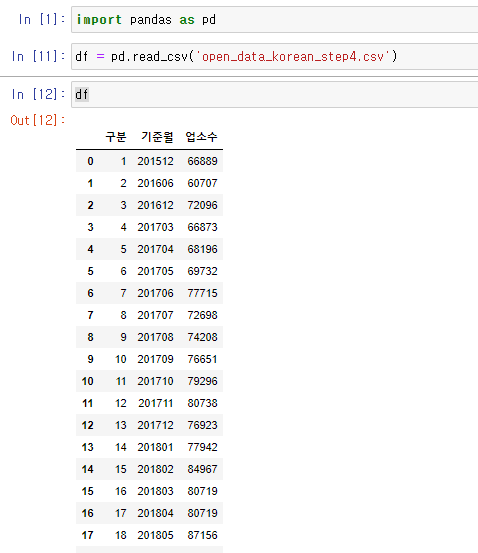Image resolution: width=478 pixels, height=553 pixels.
Task: Click the cell 201711
Action: click(156, 403)
